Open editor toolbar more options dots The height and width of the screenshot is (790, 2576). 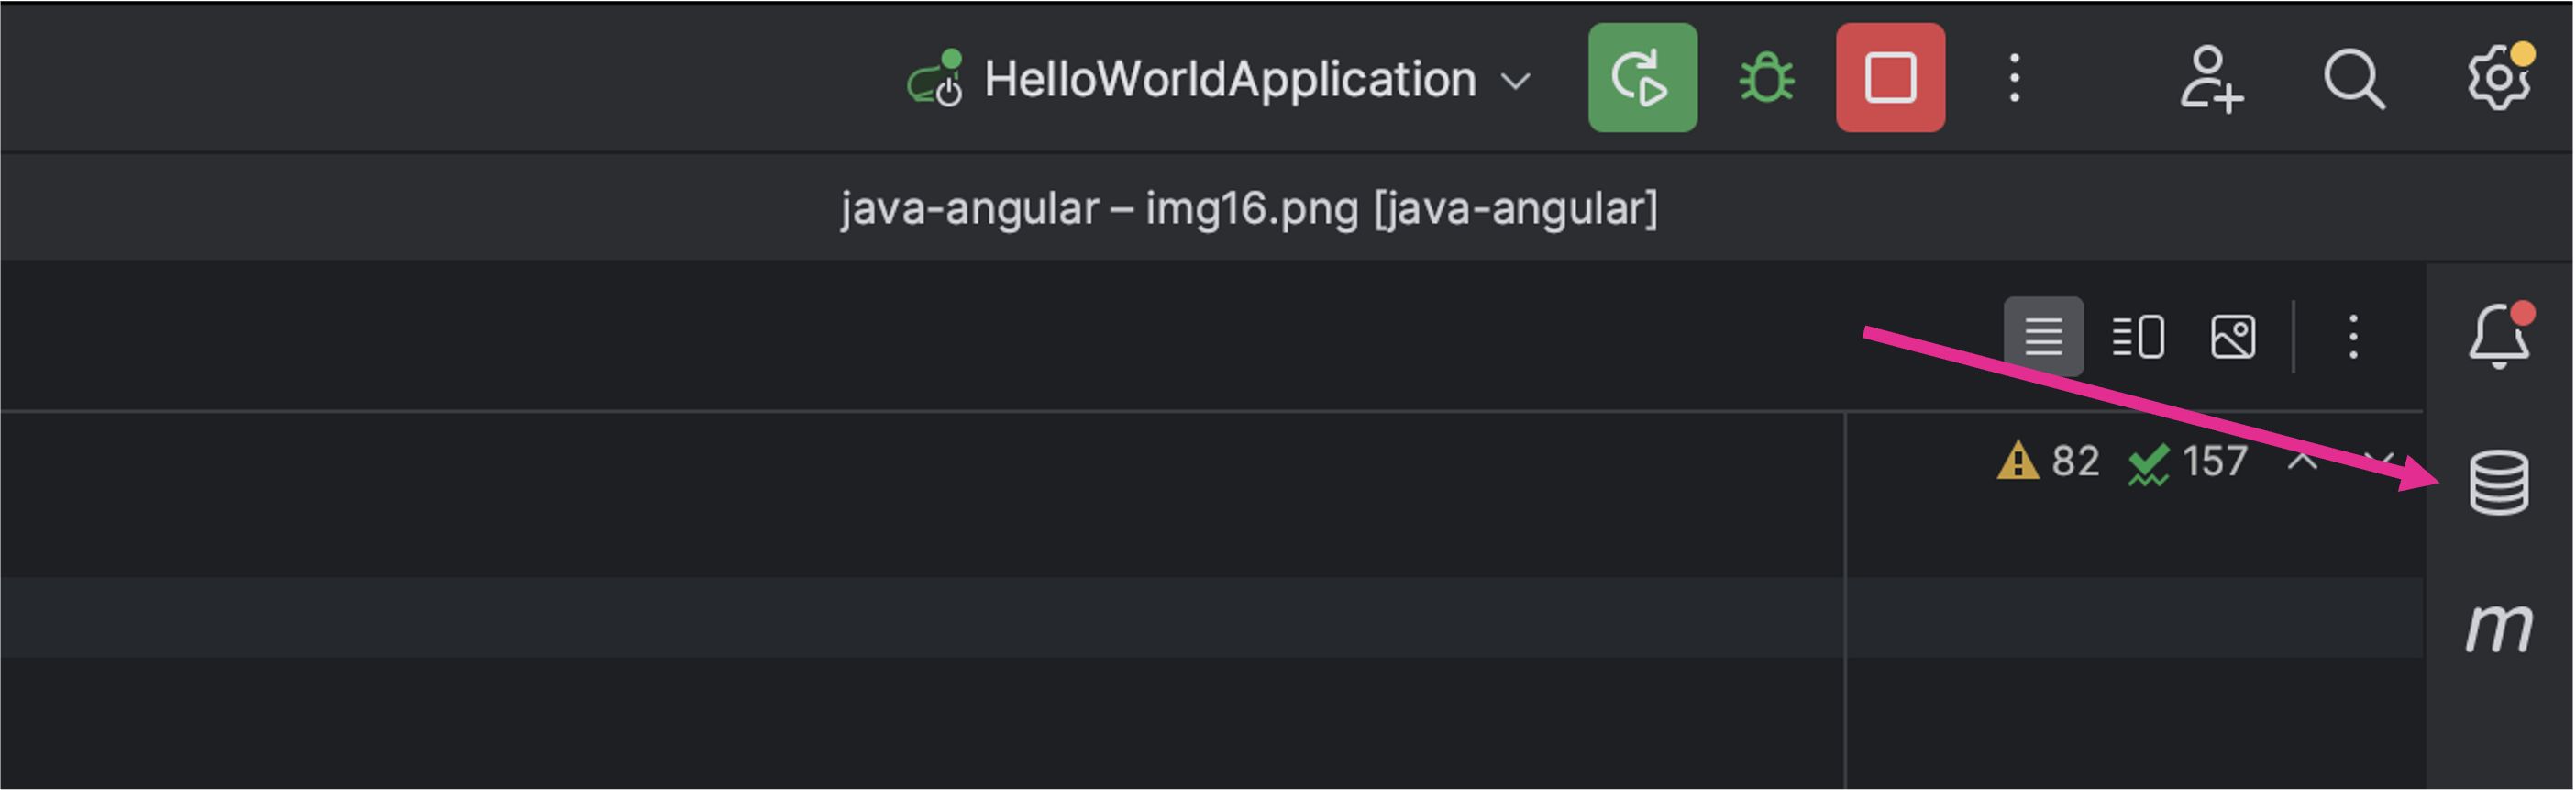pyautogui.click(x=2353, y=336)
